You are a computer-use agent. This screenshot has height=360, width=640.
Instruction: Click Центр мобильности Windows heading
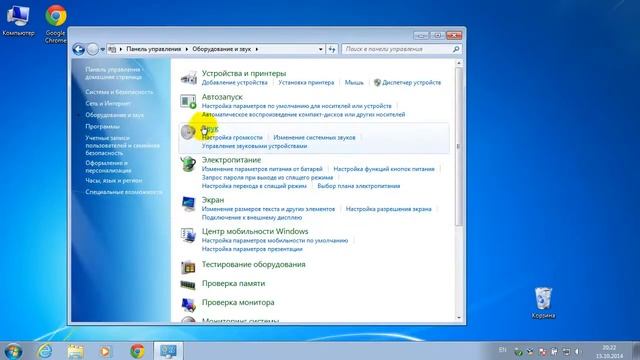(x=255, y=231)
